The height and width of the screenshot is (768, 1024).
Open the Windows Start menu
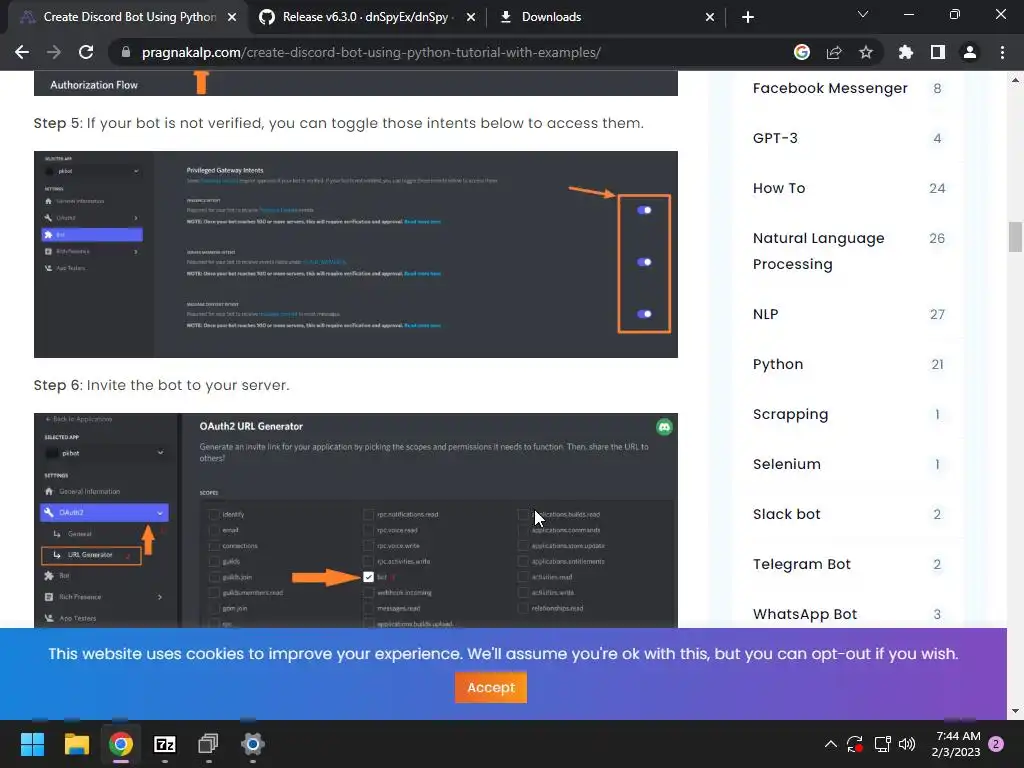coord(32,744)
